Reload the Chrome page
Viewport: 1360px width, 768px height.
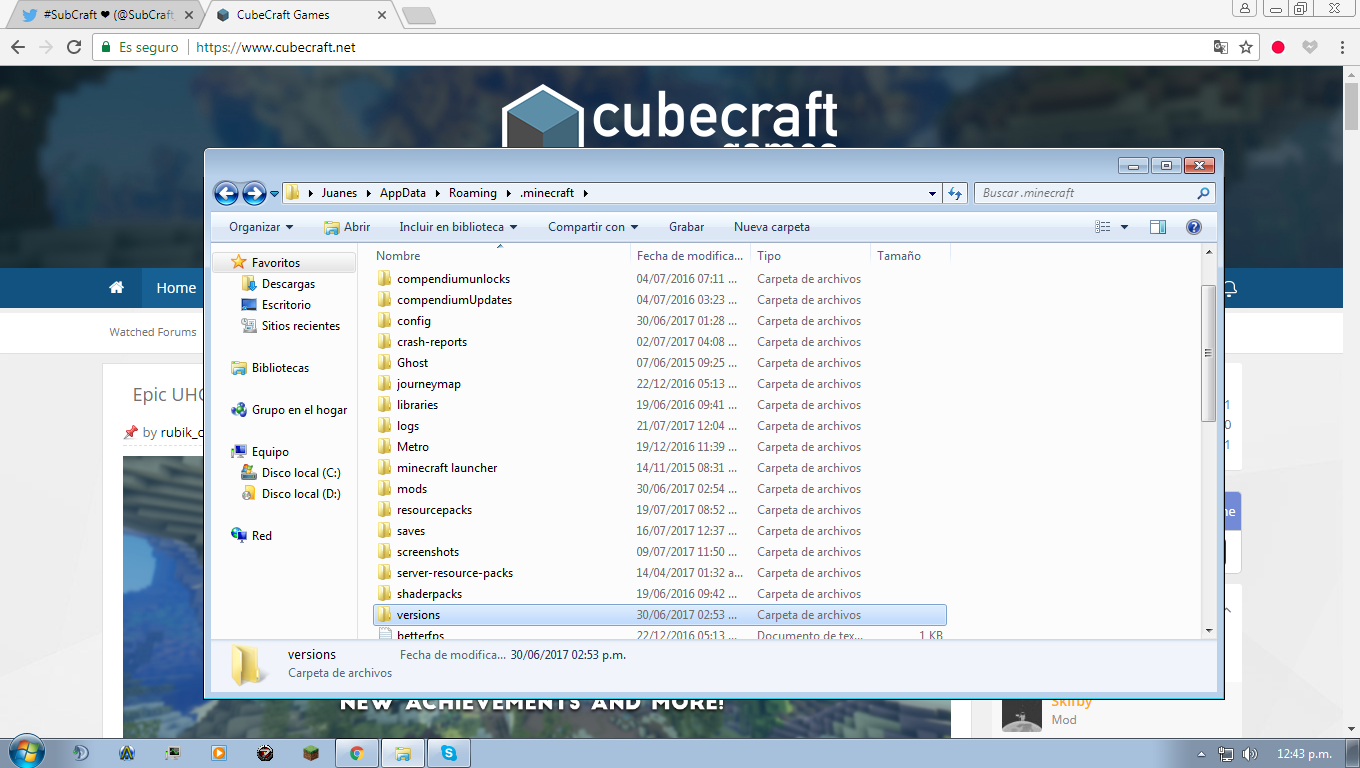coord(74,47)
